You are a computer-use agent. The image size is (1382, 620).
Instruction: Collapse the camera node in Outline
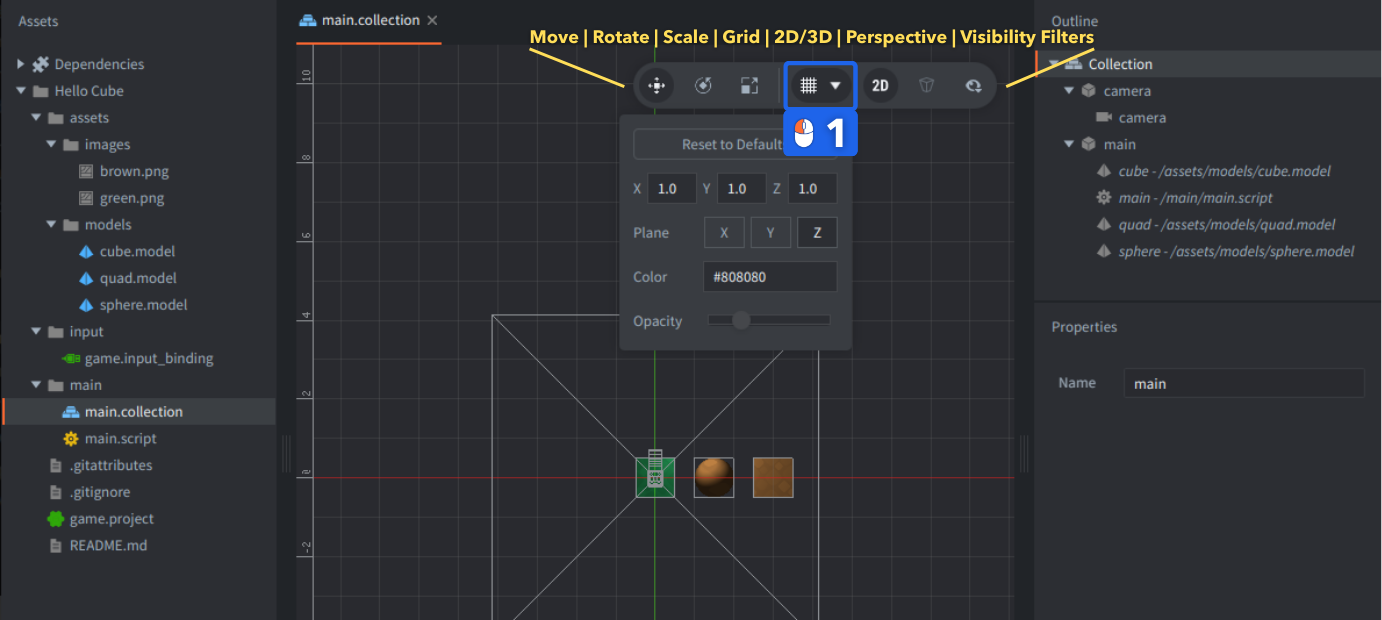pyautogui.click(x=1069, y=91)
